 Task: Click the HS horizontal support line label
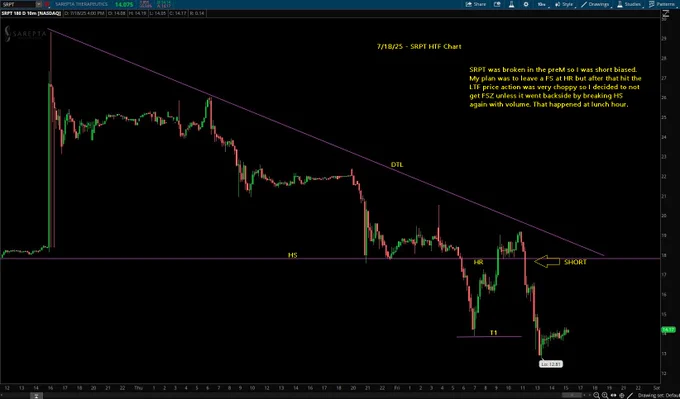pos(293,255)
